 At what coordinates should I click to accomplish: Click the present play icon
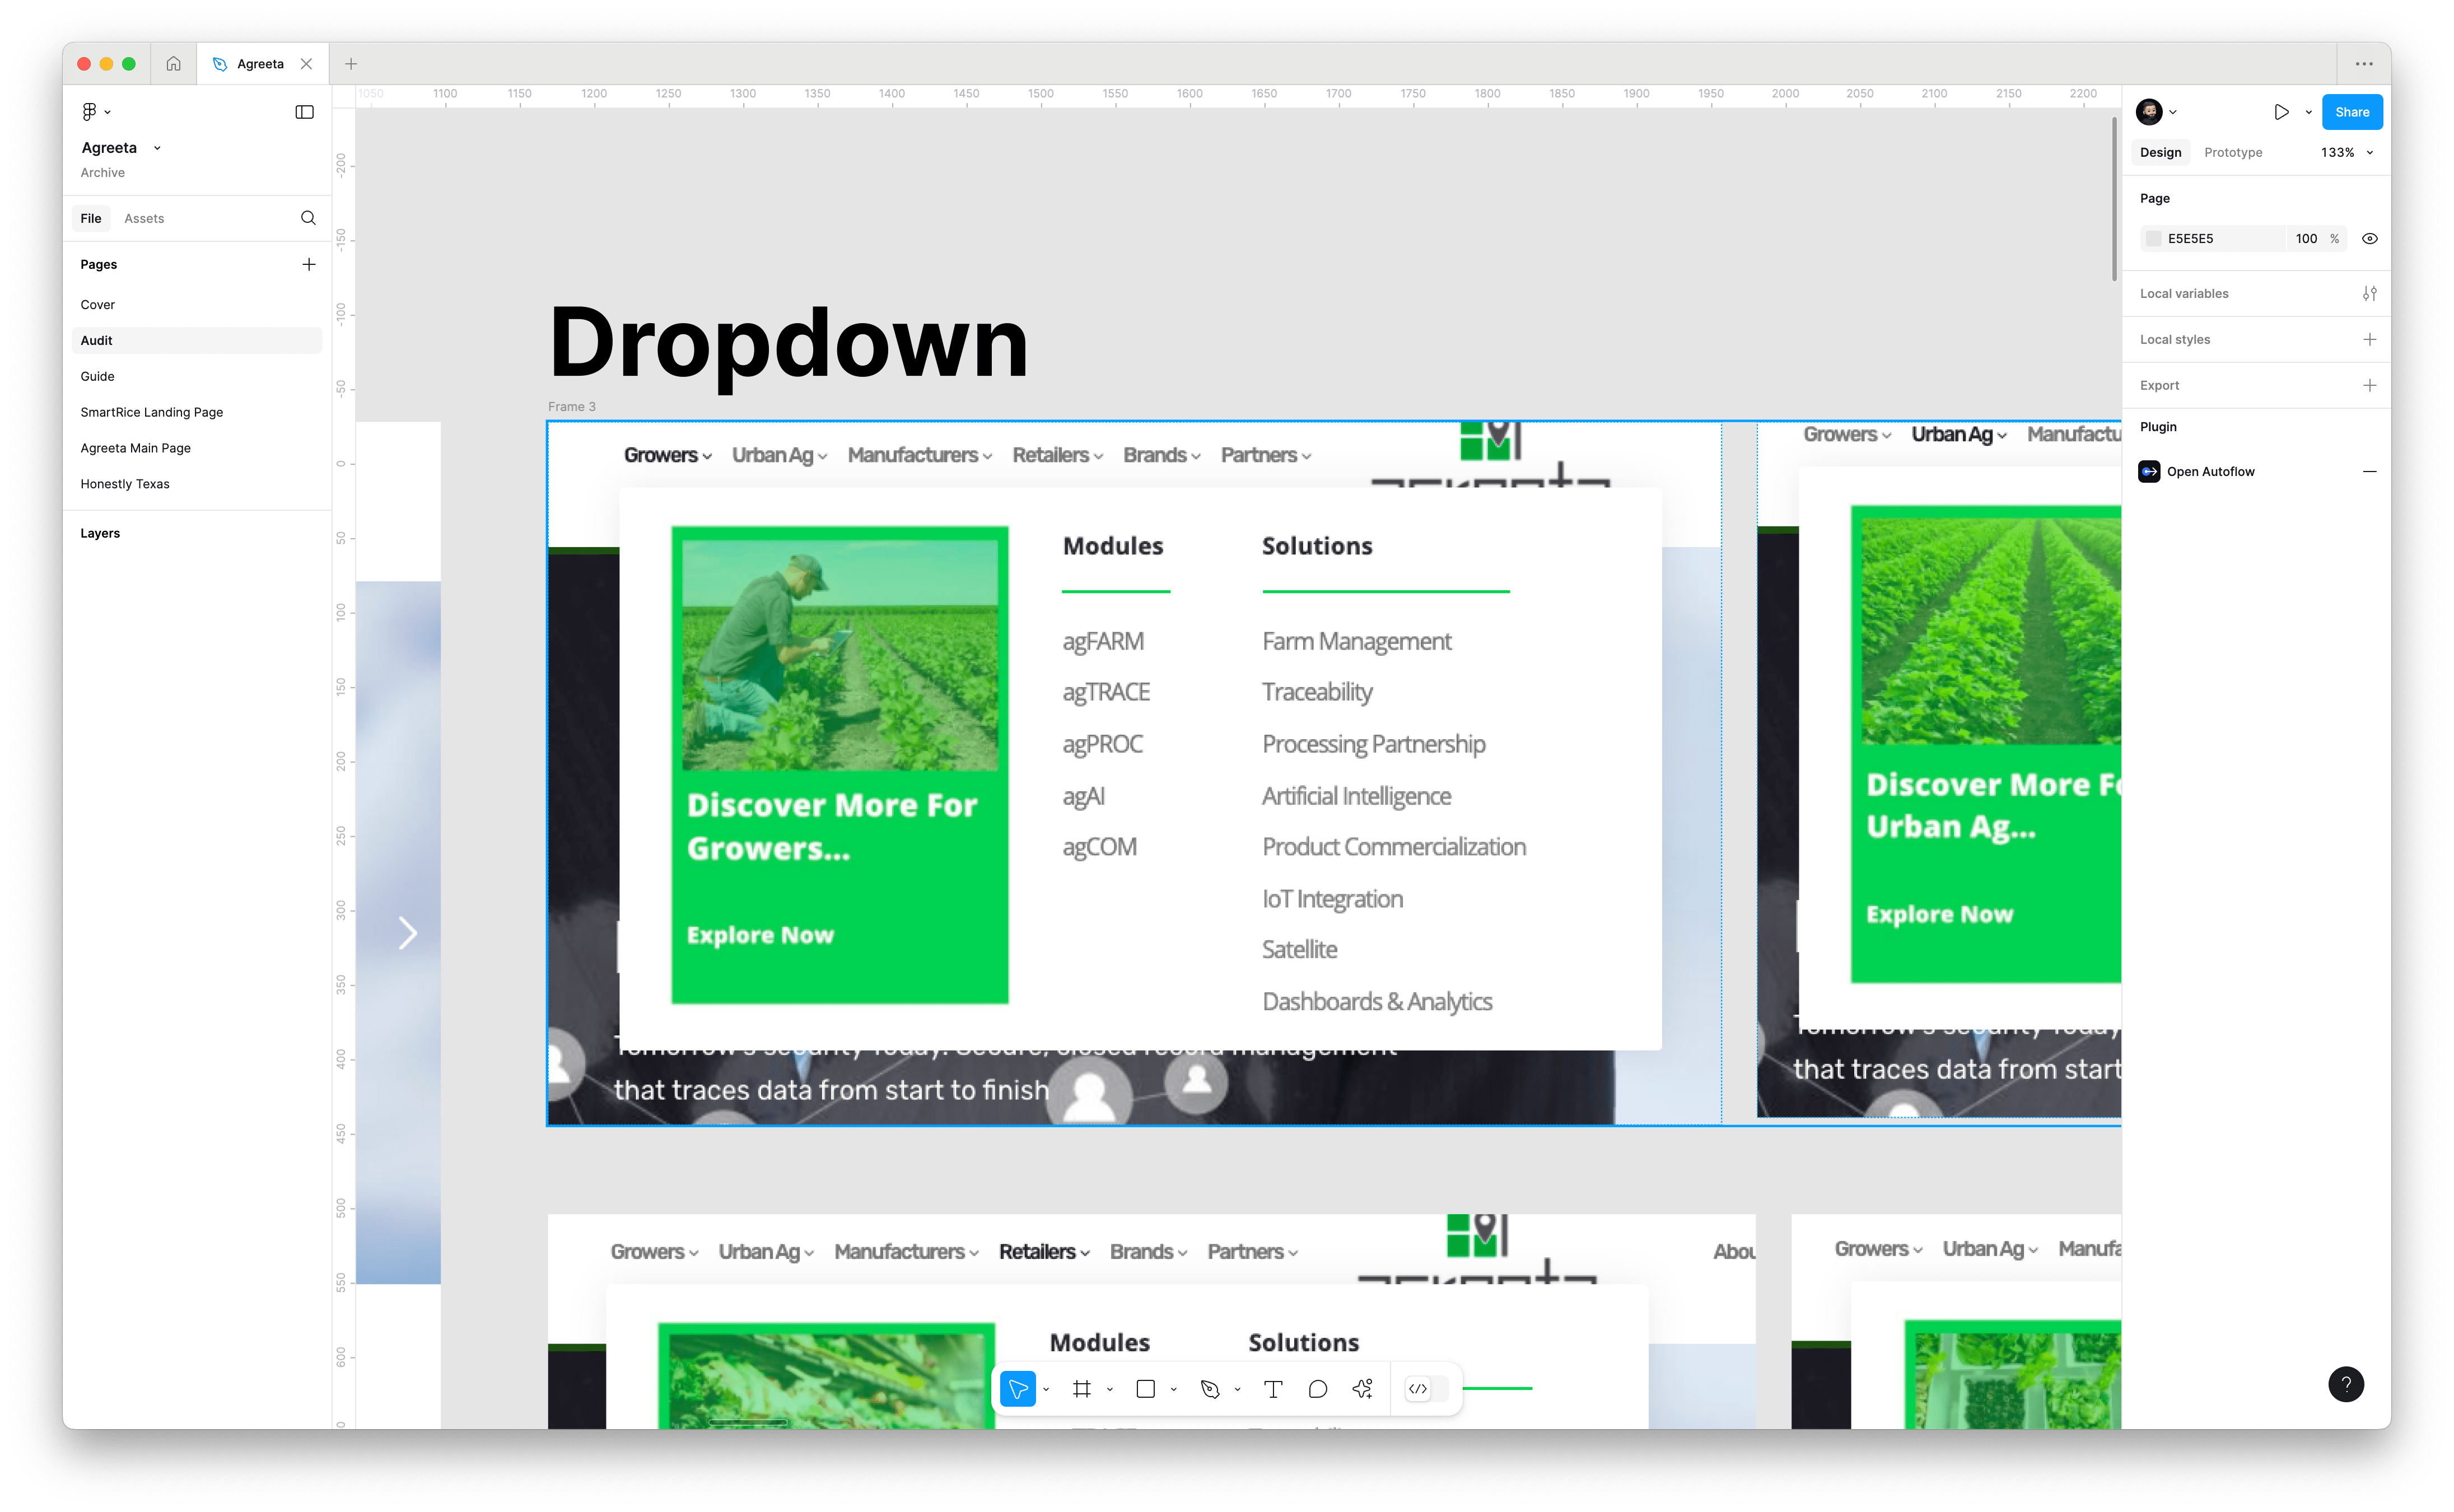2281,112
